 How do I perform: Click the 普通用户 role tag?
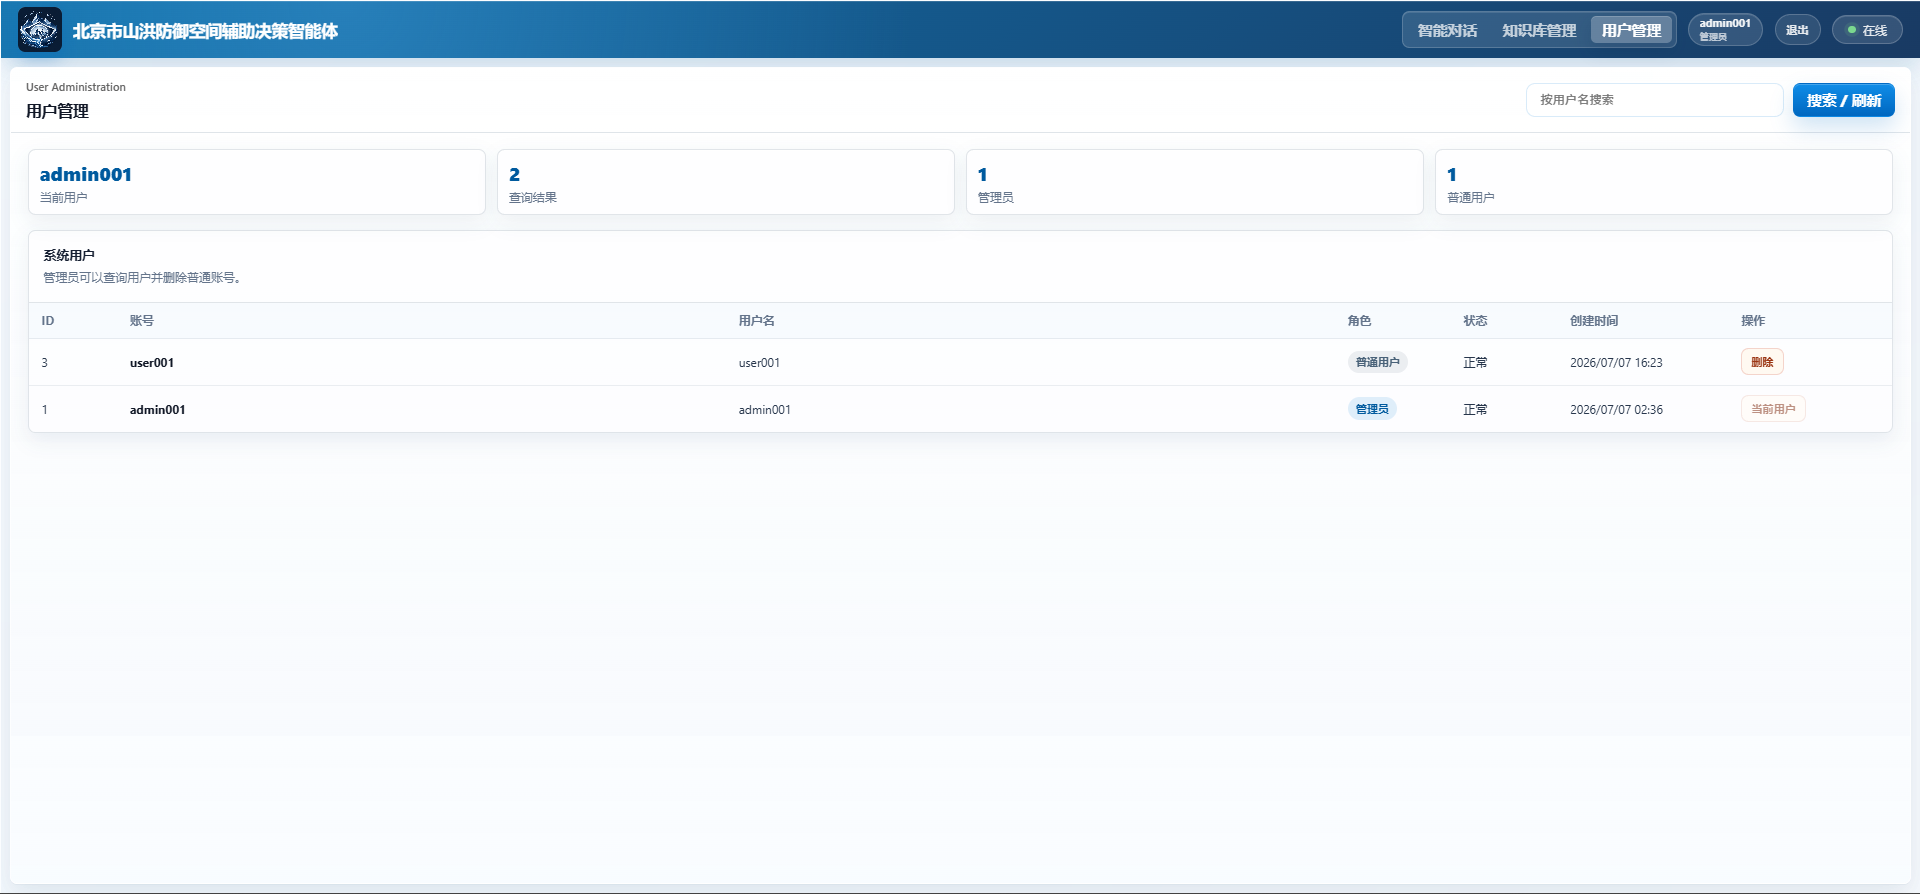[x=1377, y=362]
